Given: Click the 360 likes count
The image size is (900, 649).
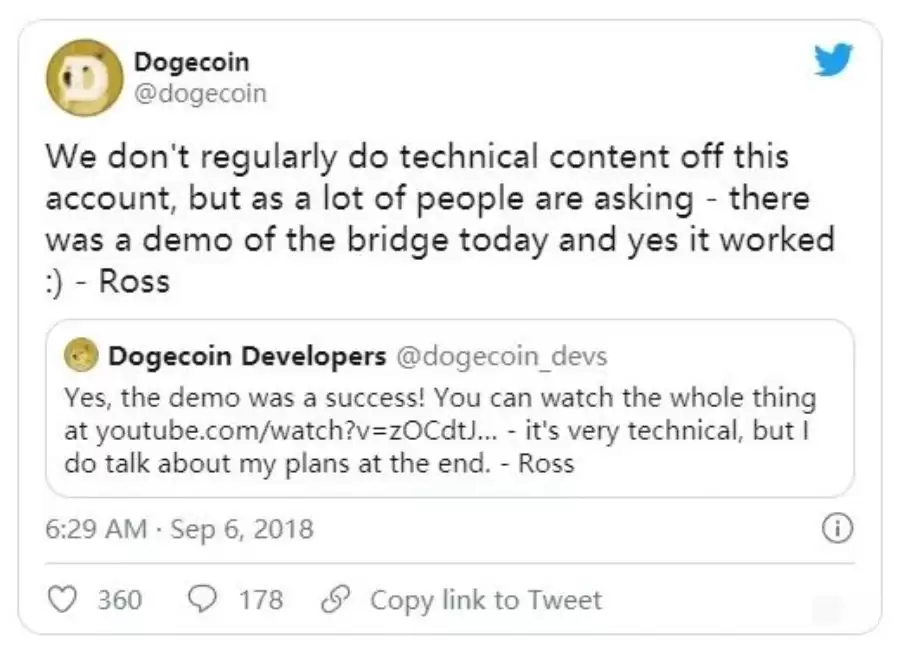Looking at the screenshot, I should pyautogui.click(x=119, y=600).
